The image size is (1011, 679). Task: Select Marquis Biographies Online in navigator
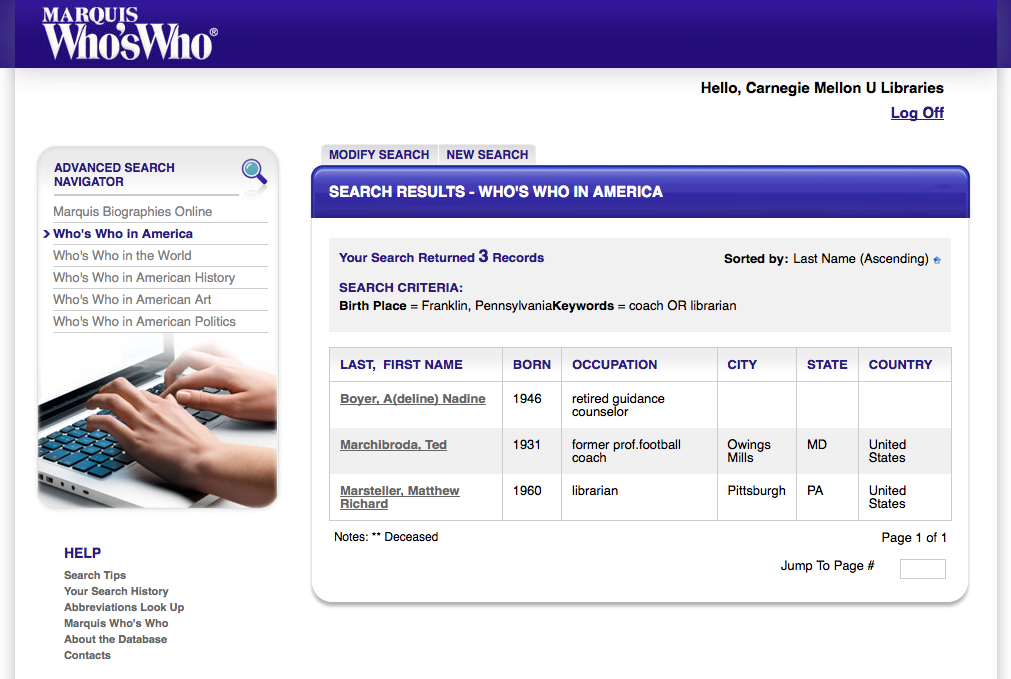pos(133,212)
